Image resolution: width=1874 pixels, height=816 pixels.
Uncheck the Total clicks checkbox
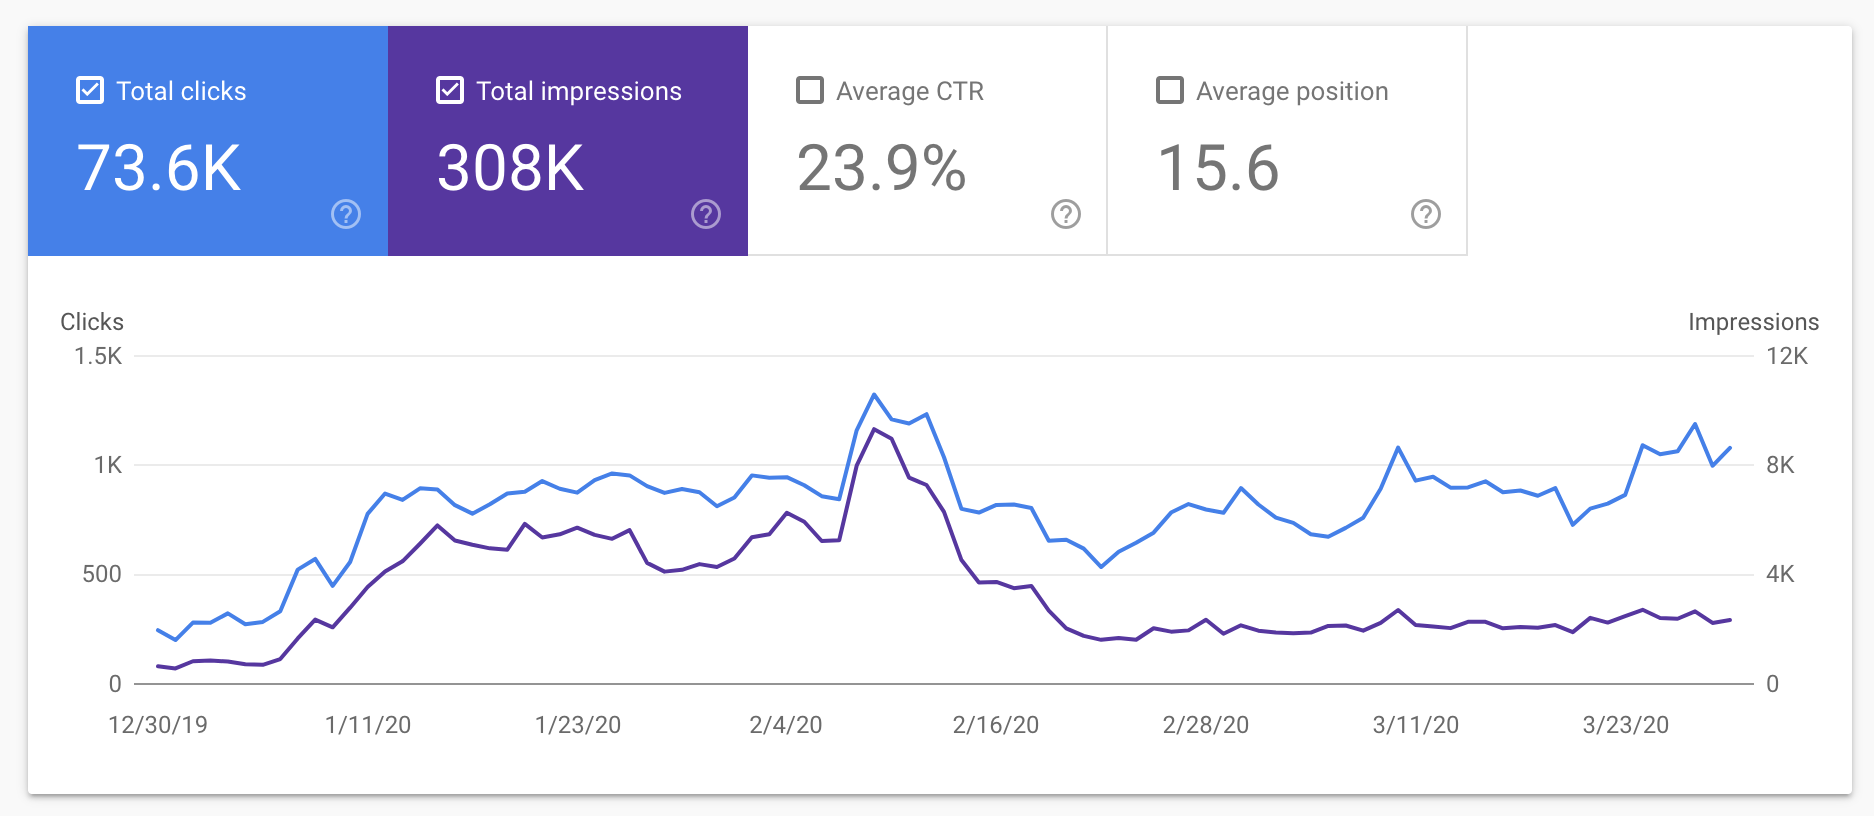pyautogui.click(x=90, y=90)
